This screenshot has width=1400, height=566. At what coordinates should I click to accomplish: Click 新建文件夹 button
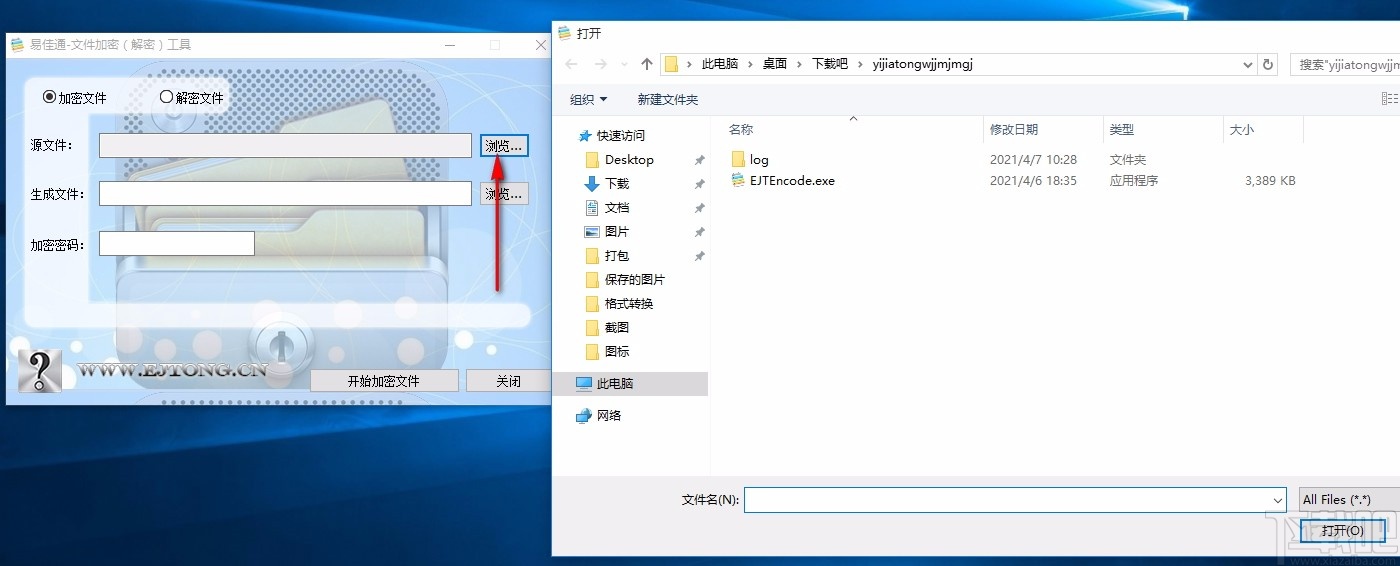(668, 99)
